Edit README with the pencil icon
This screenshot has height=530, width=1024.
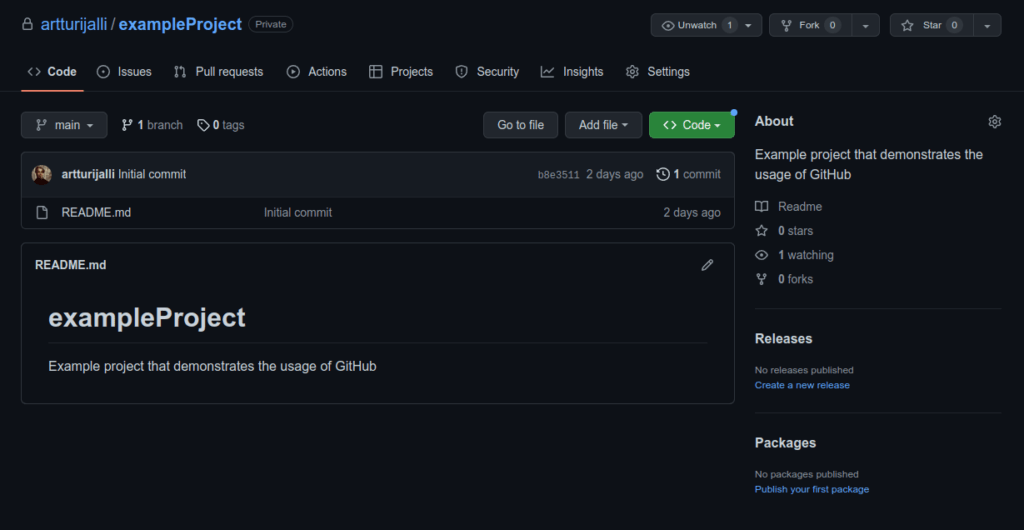[707, 265]
